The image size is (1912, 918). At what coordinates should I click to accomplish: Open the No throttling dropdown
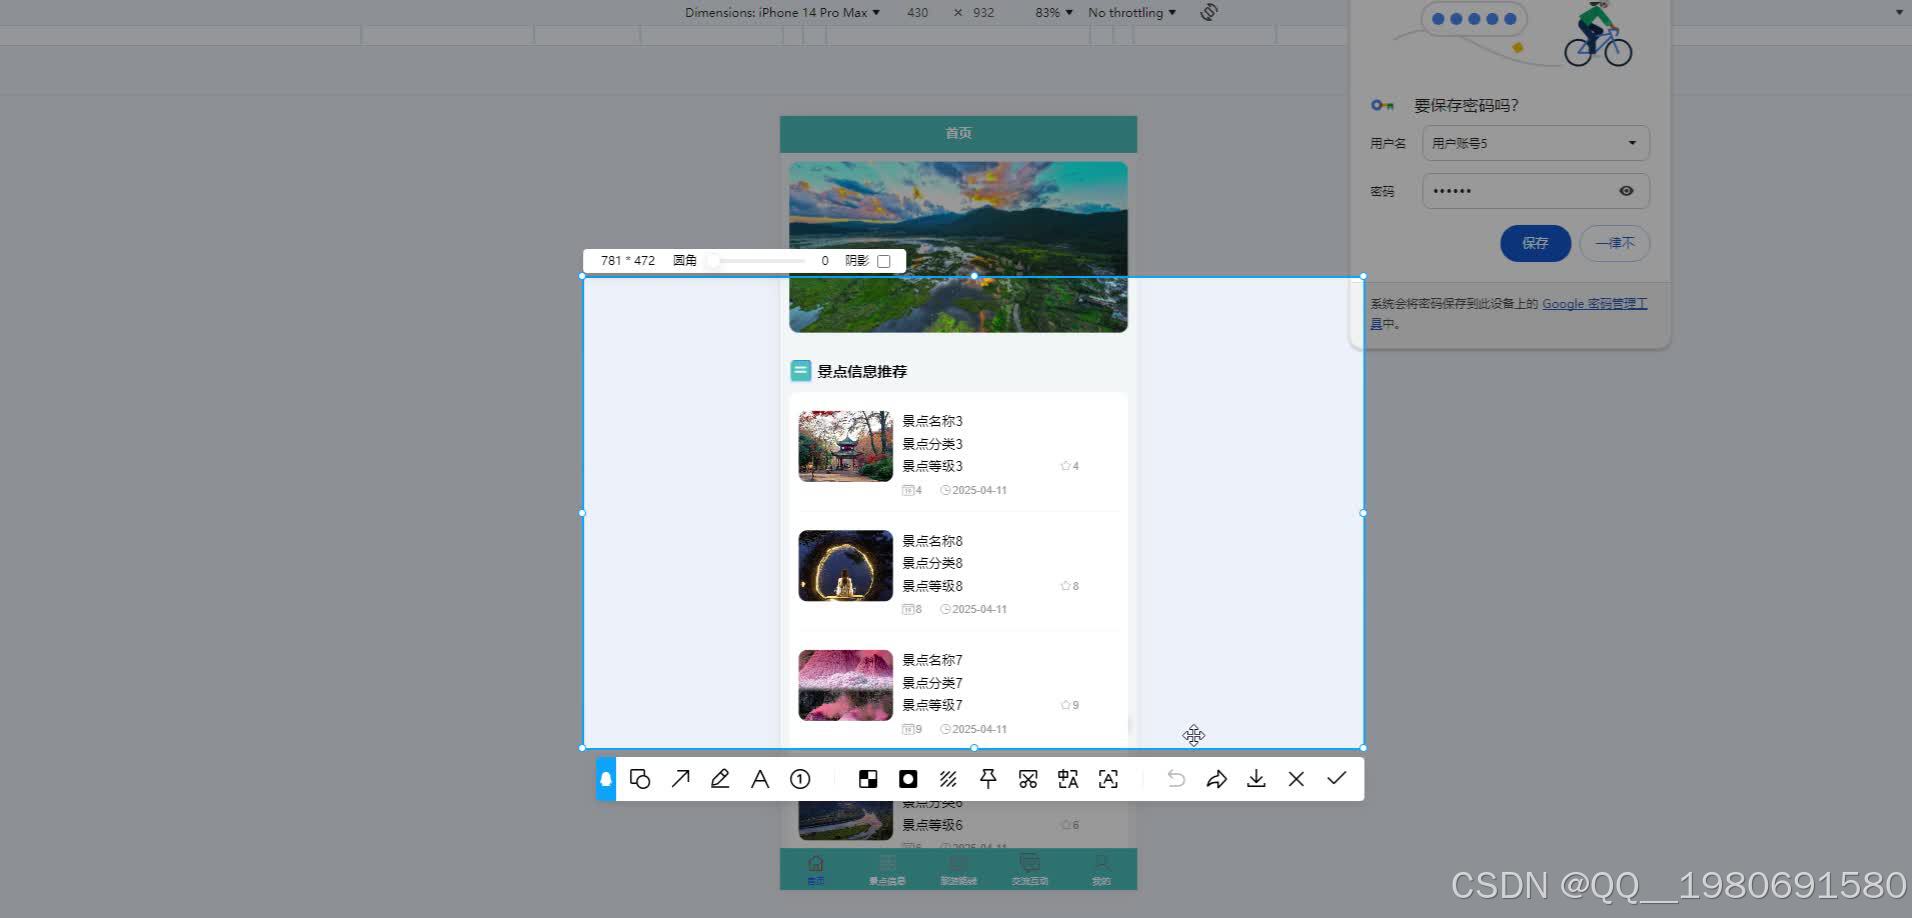(x=1131, y=12)
